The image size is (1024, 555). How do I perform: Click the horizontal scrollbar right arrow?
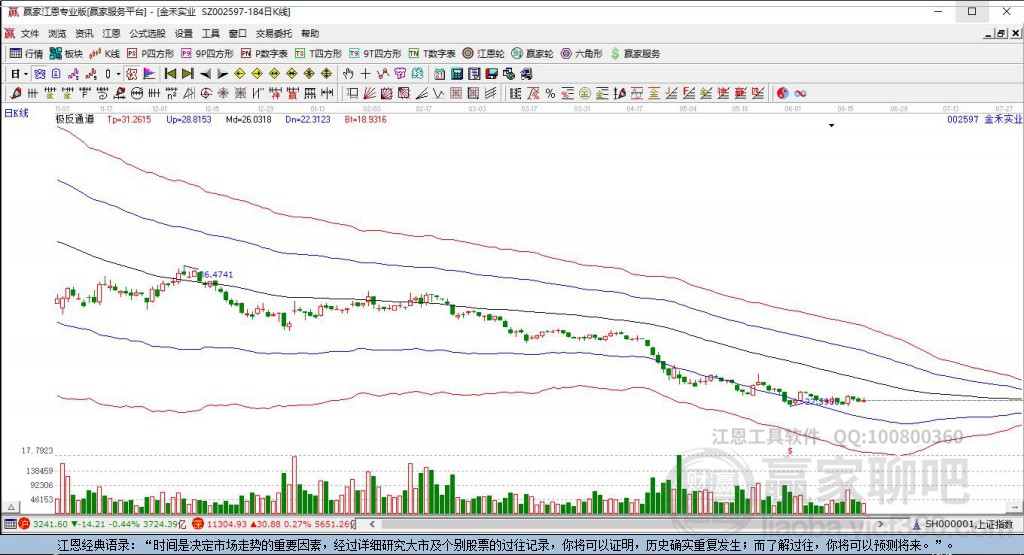point(880,524)
